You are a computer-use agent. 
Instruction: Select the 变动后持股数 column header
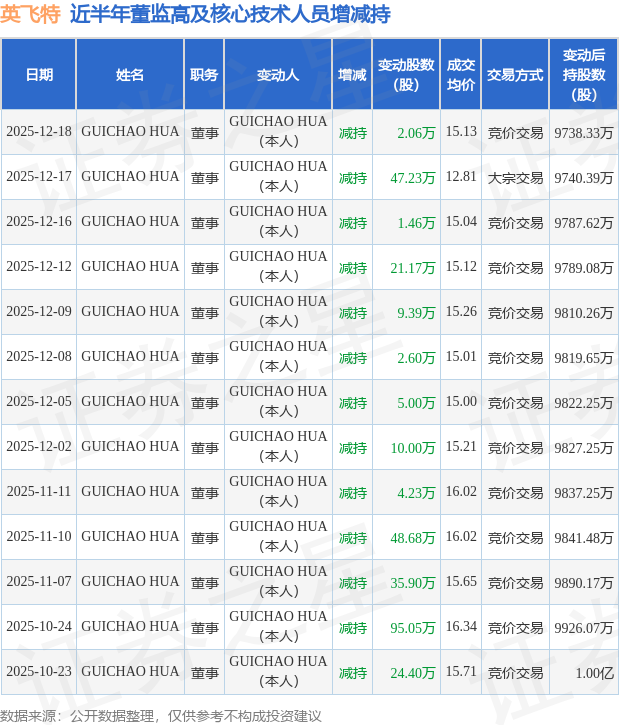pos(584,75)
